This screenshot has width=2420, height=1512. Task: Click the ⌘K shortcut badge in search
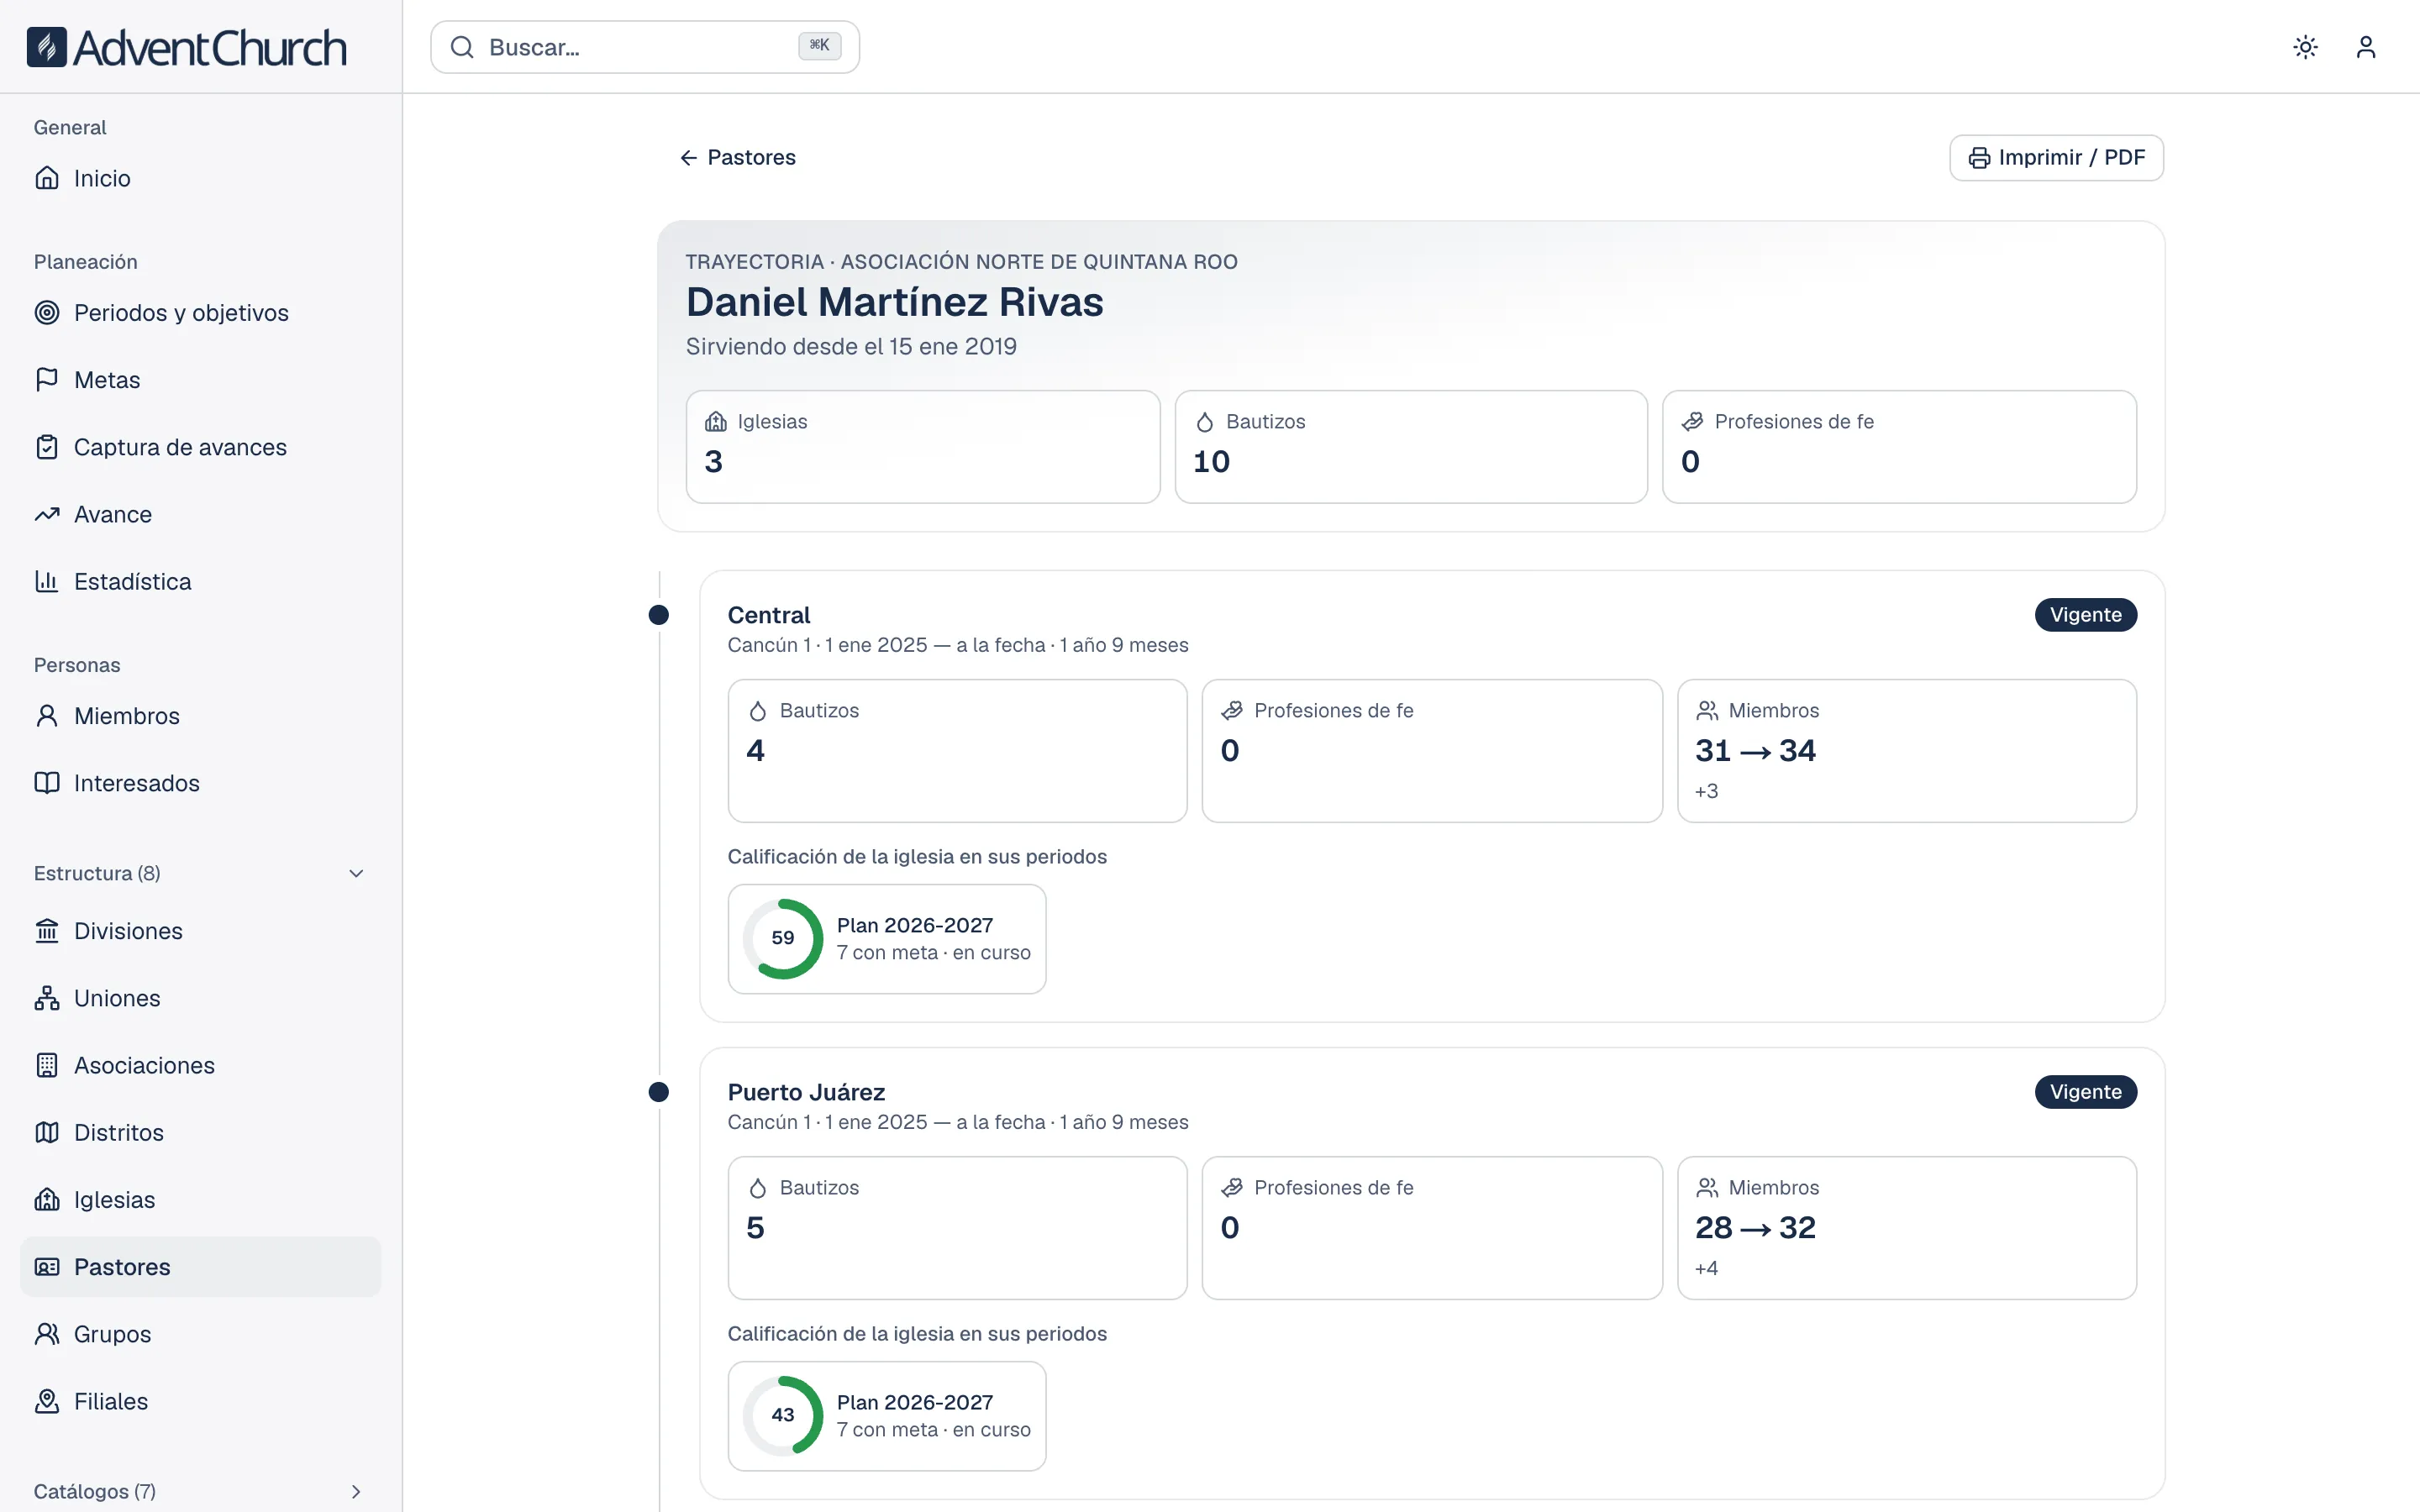coord(820,46)
